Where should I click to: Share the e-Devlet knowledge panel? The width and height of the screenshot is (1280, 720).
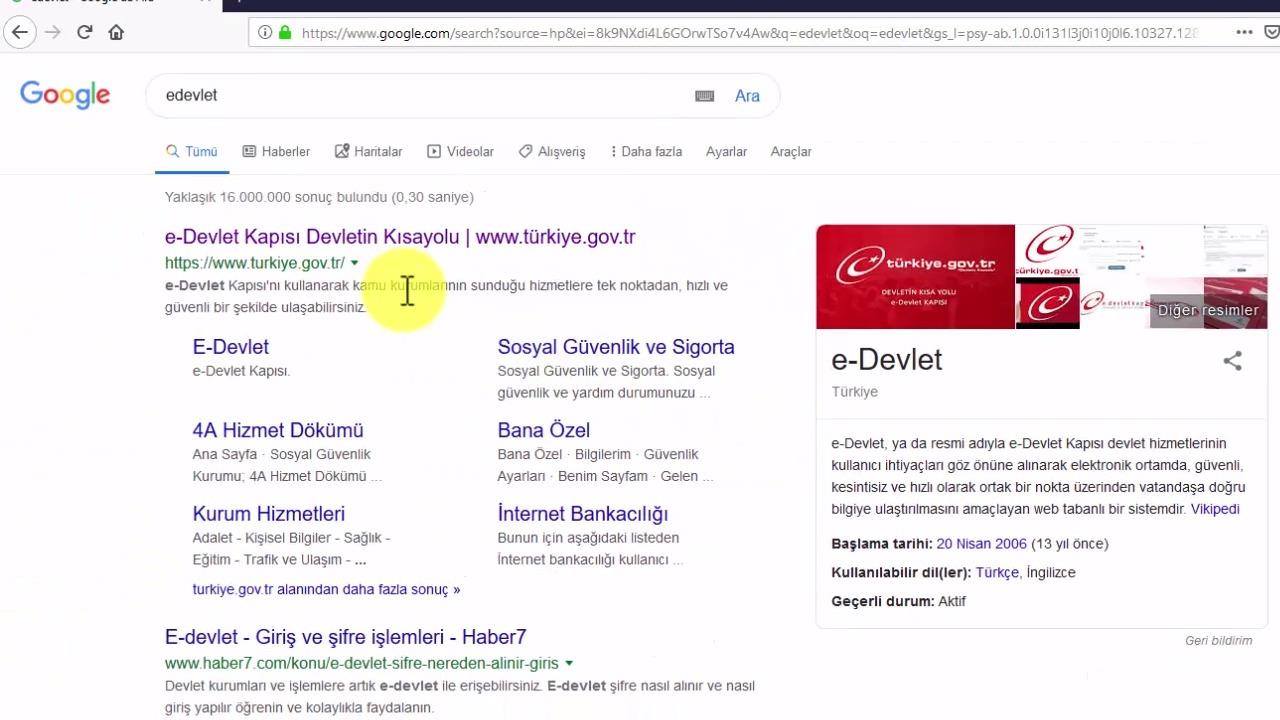coord(1232,361)
